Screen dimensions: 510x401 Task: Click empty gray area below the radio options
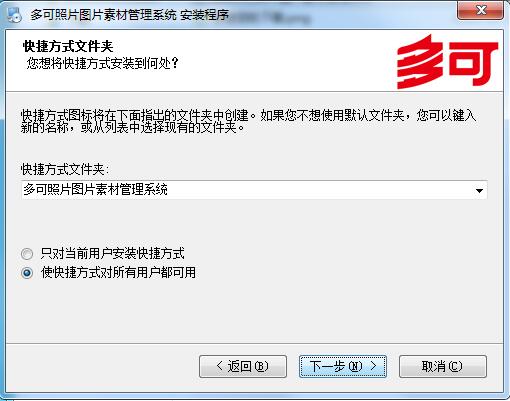(253, 310)
